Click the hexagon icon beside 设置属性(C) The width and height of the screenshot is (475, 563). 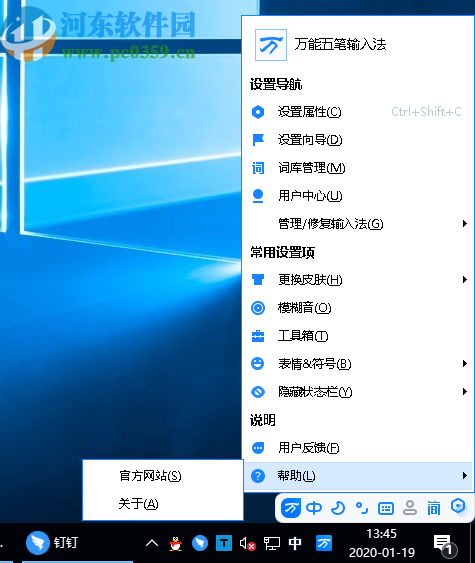point(258,112)
